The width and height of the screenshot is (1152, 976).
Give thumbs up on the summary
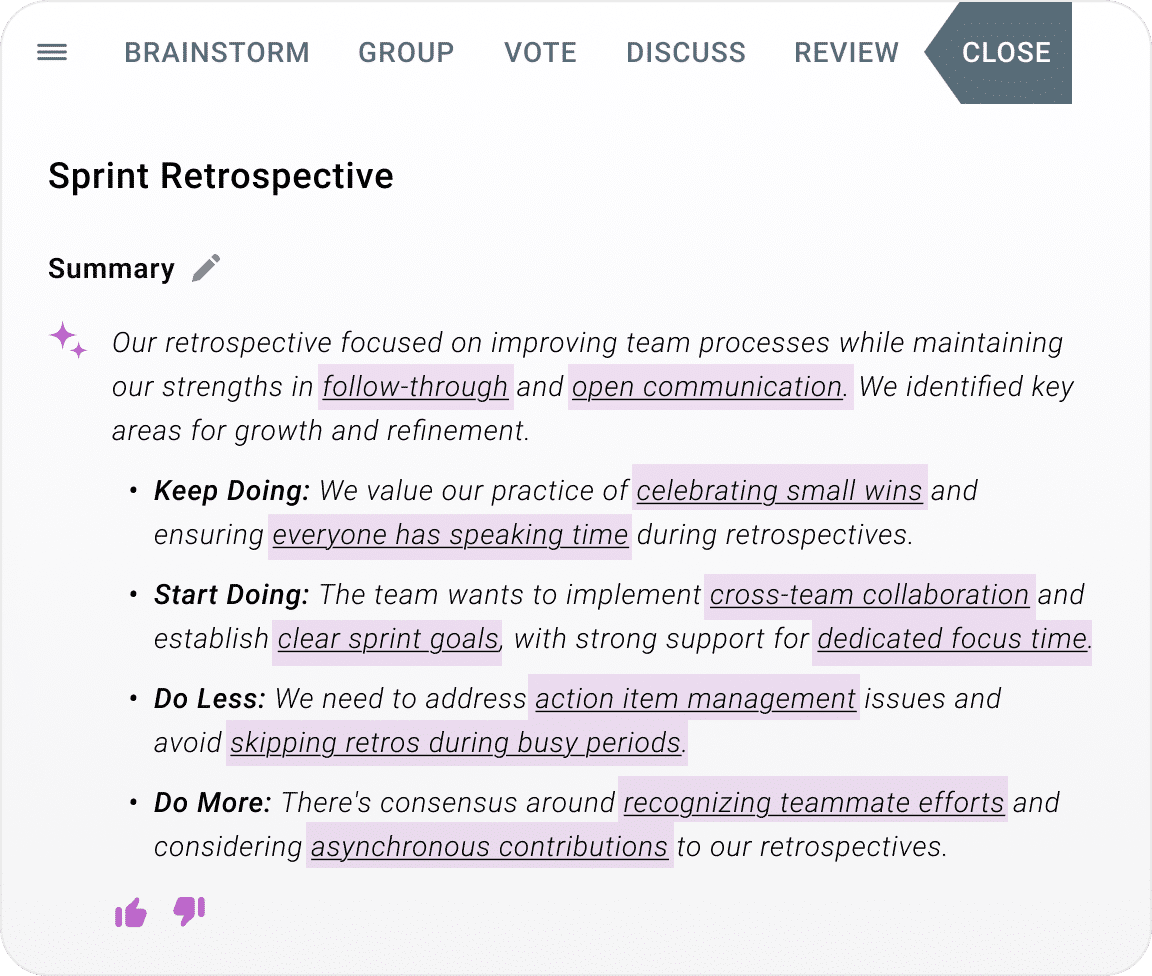point(131,912)
